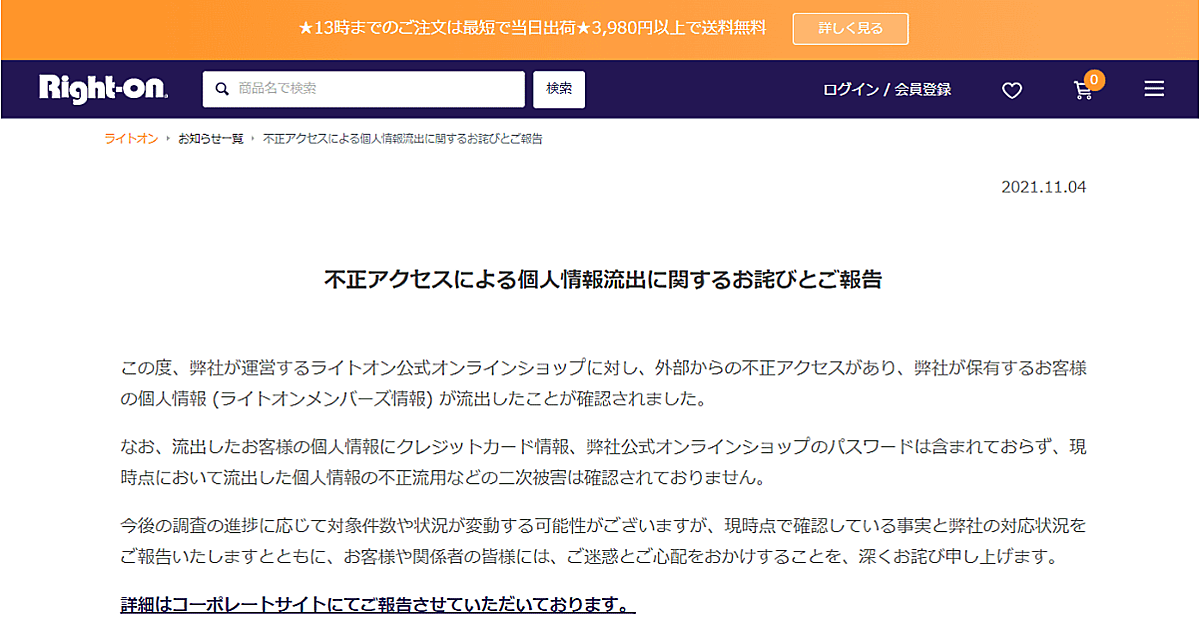Open ログイン / 会員登録

pyautogui.click(x=886, y=90)
